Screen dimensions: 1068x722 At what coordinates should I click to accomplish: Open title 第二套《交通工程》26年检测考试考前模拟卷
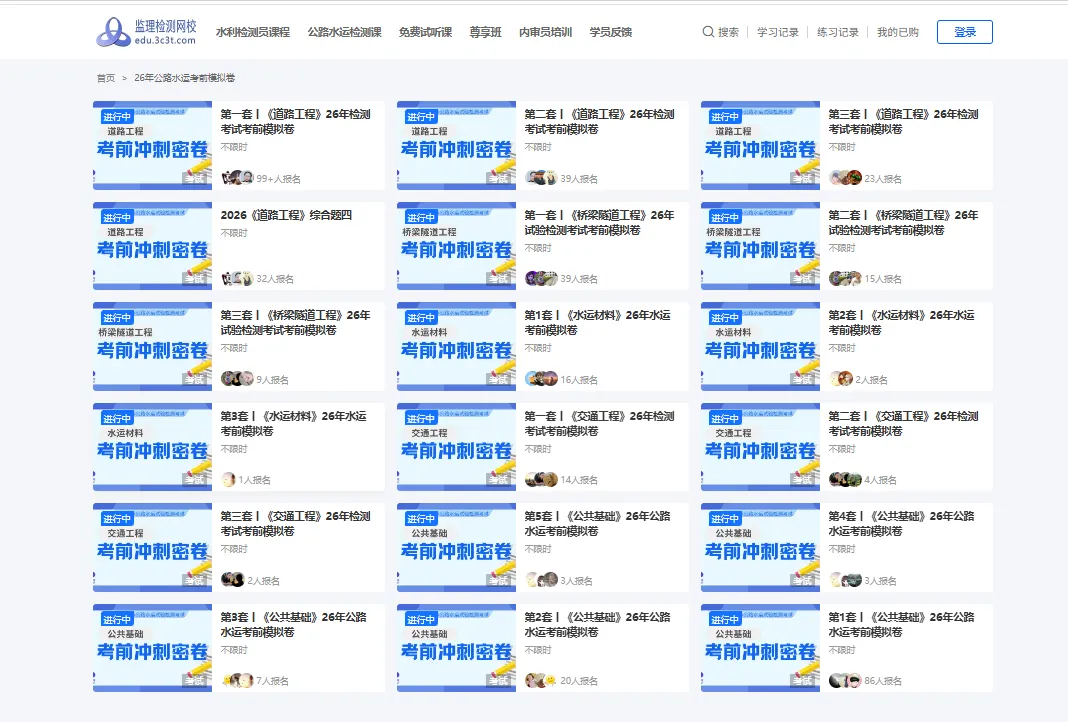[903, 424]
